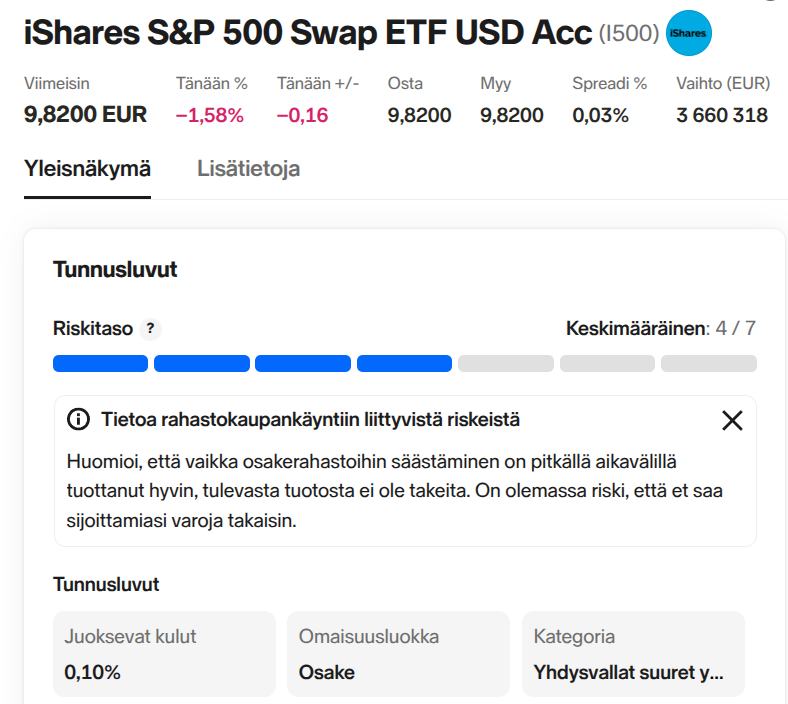
Task: Switch to the Lisätietoja tab
Action: (248, 169)
